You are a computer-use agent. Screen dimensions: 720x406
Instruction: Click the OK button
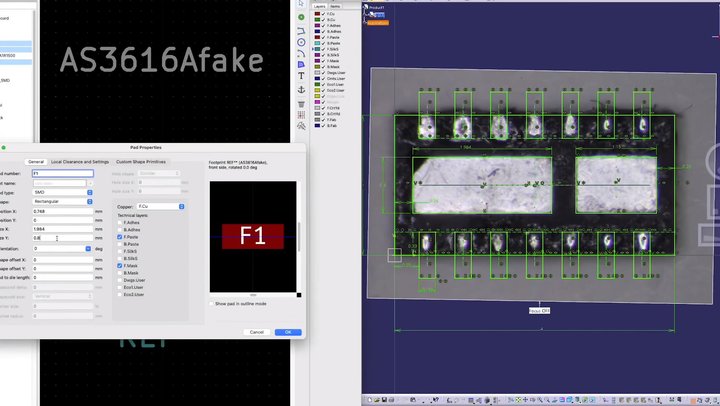tap(287, 332)
